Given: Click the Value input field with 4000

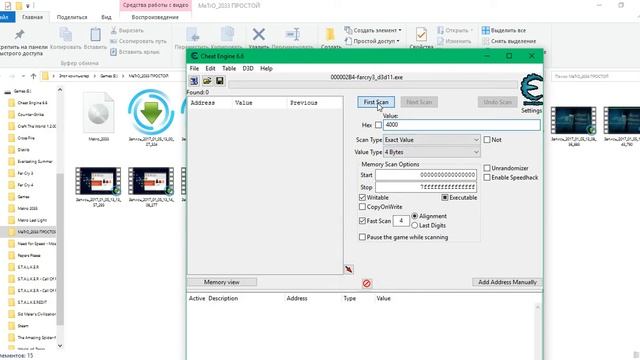Looking at the screenshot, I should click(462, 125).
